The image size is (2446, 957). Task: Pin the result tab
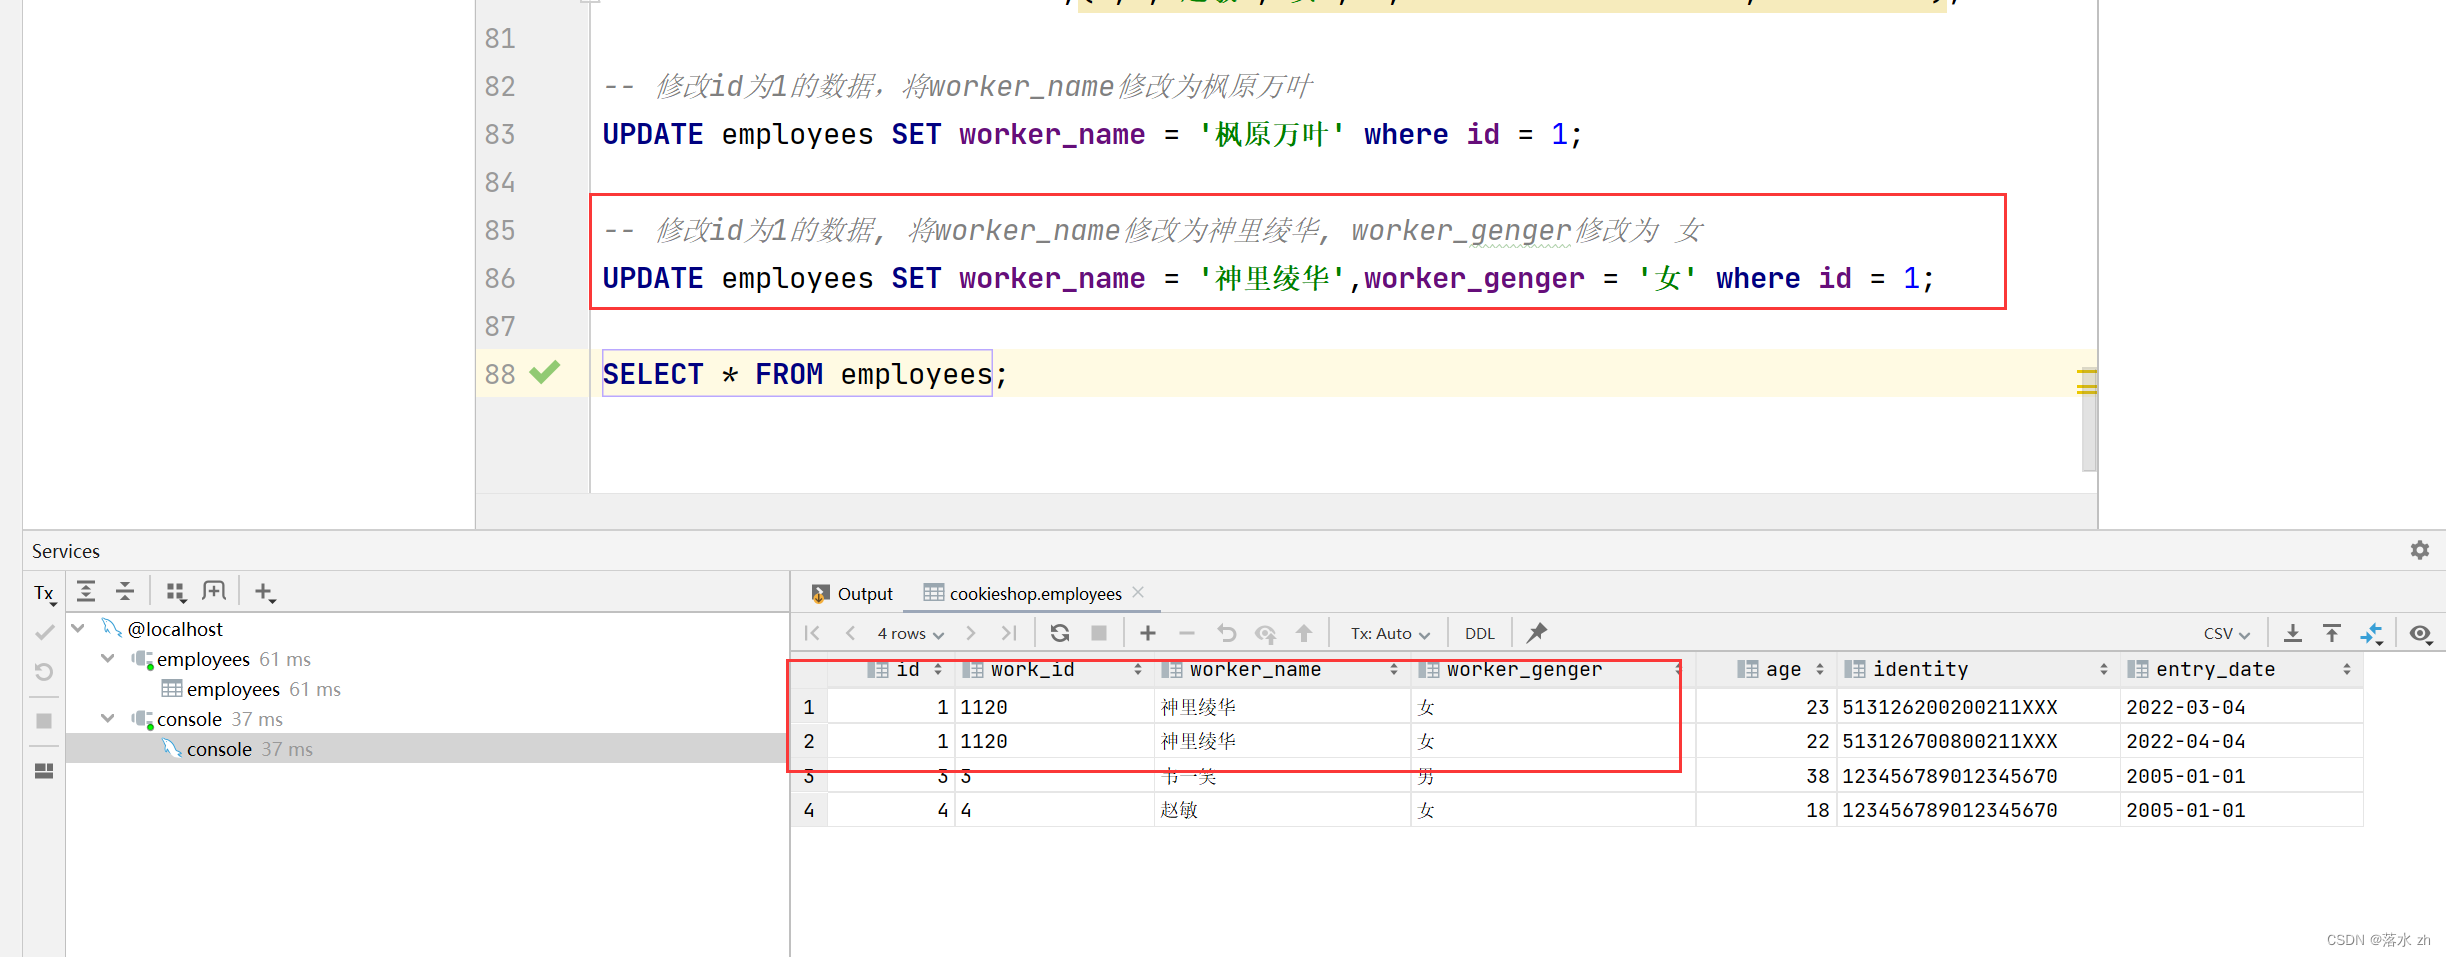click(1537, 632)
